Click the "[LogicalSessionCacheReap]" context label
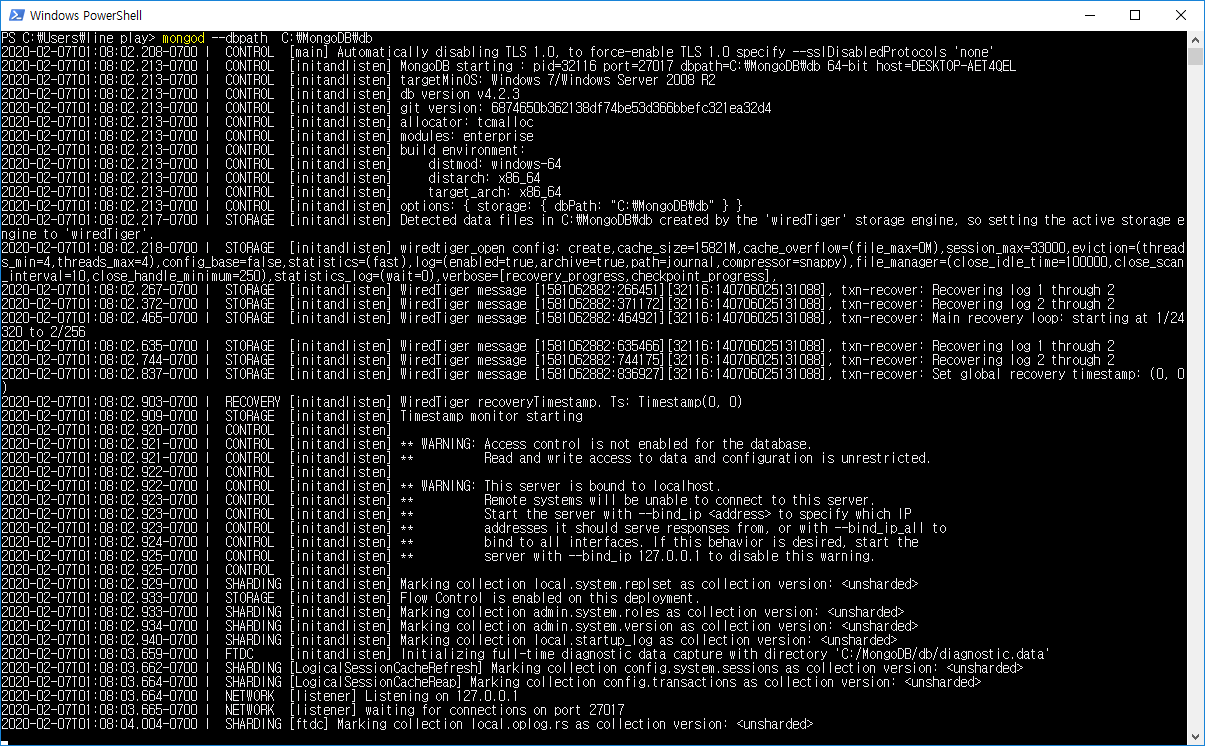Viewport: 1205px width, 746px height. tap(375, 682)
